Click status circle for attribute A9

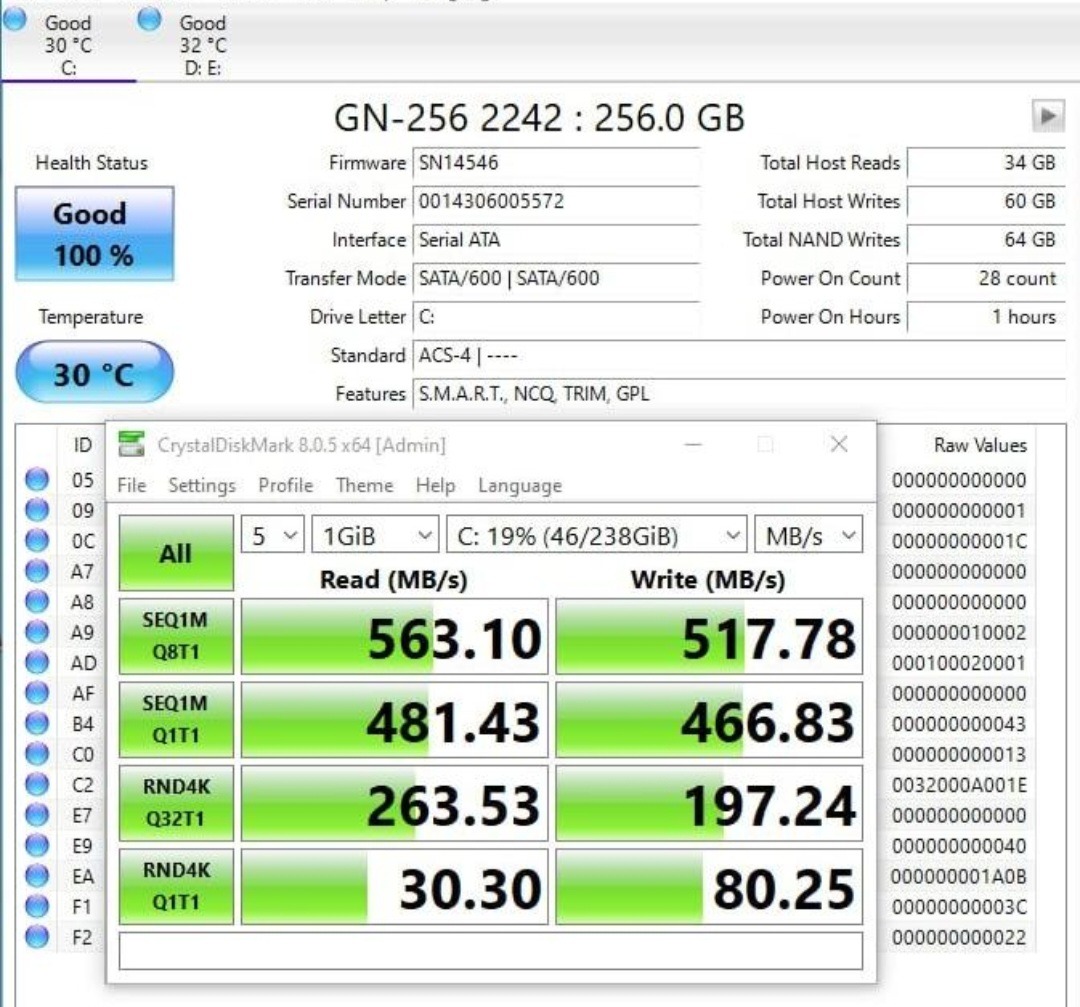coord(37,631)
